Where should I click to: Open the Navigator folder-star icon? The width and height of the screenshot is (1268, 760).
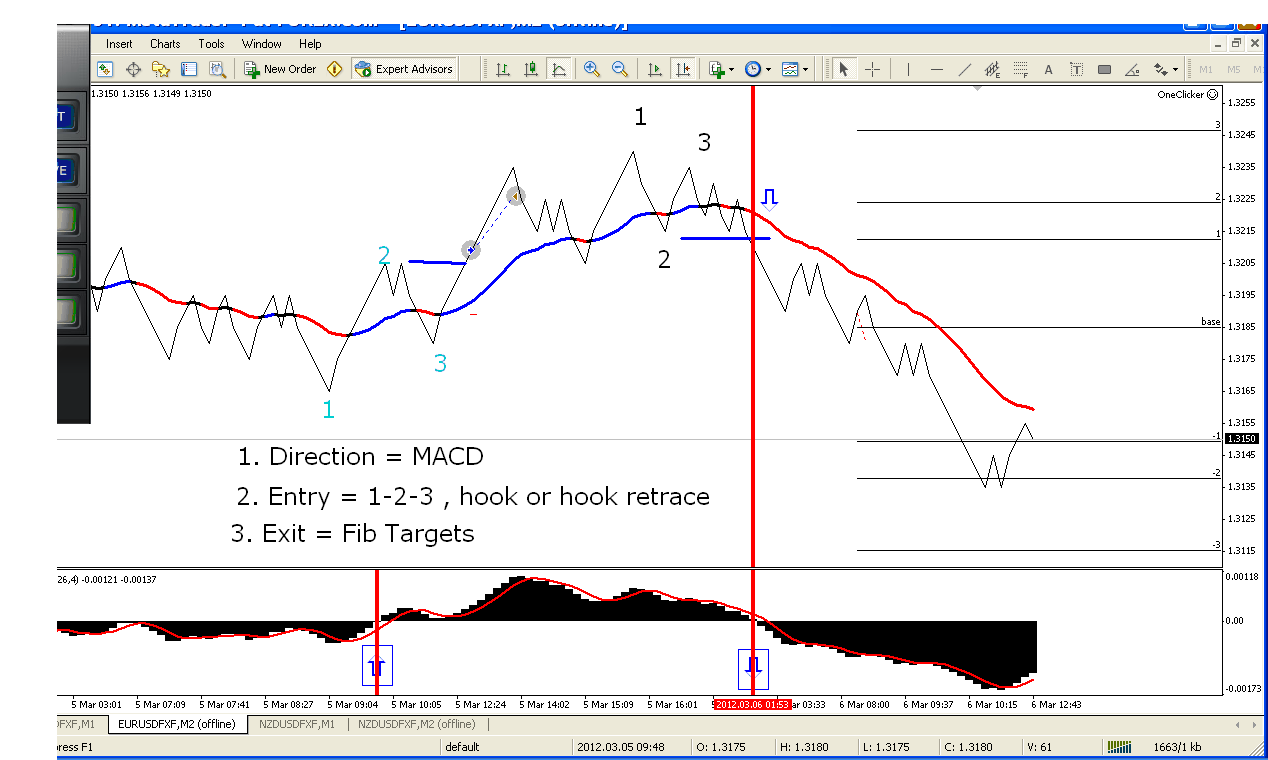(161, 69)
